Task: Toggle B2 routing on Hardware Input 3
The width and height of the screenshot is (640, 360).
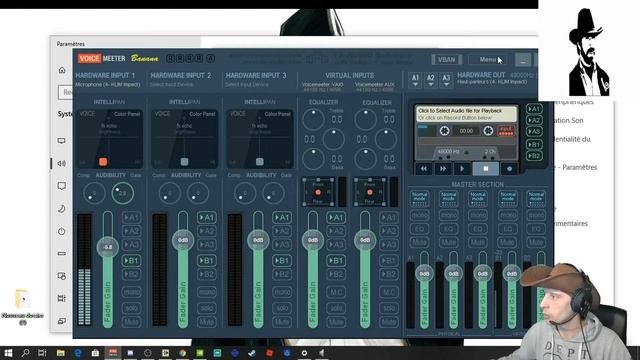Action: click(x=282, y=274)
